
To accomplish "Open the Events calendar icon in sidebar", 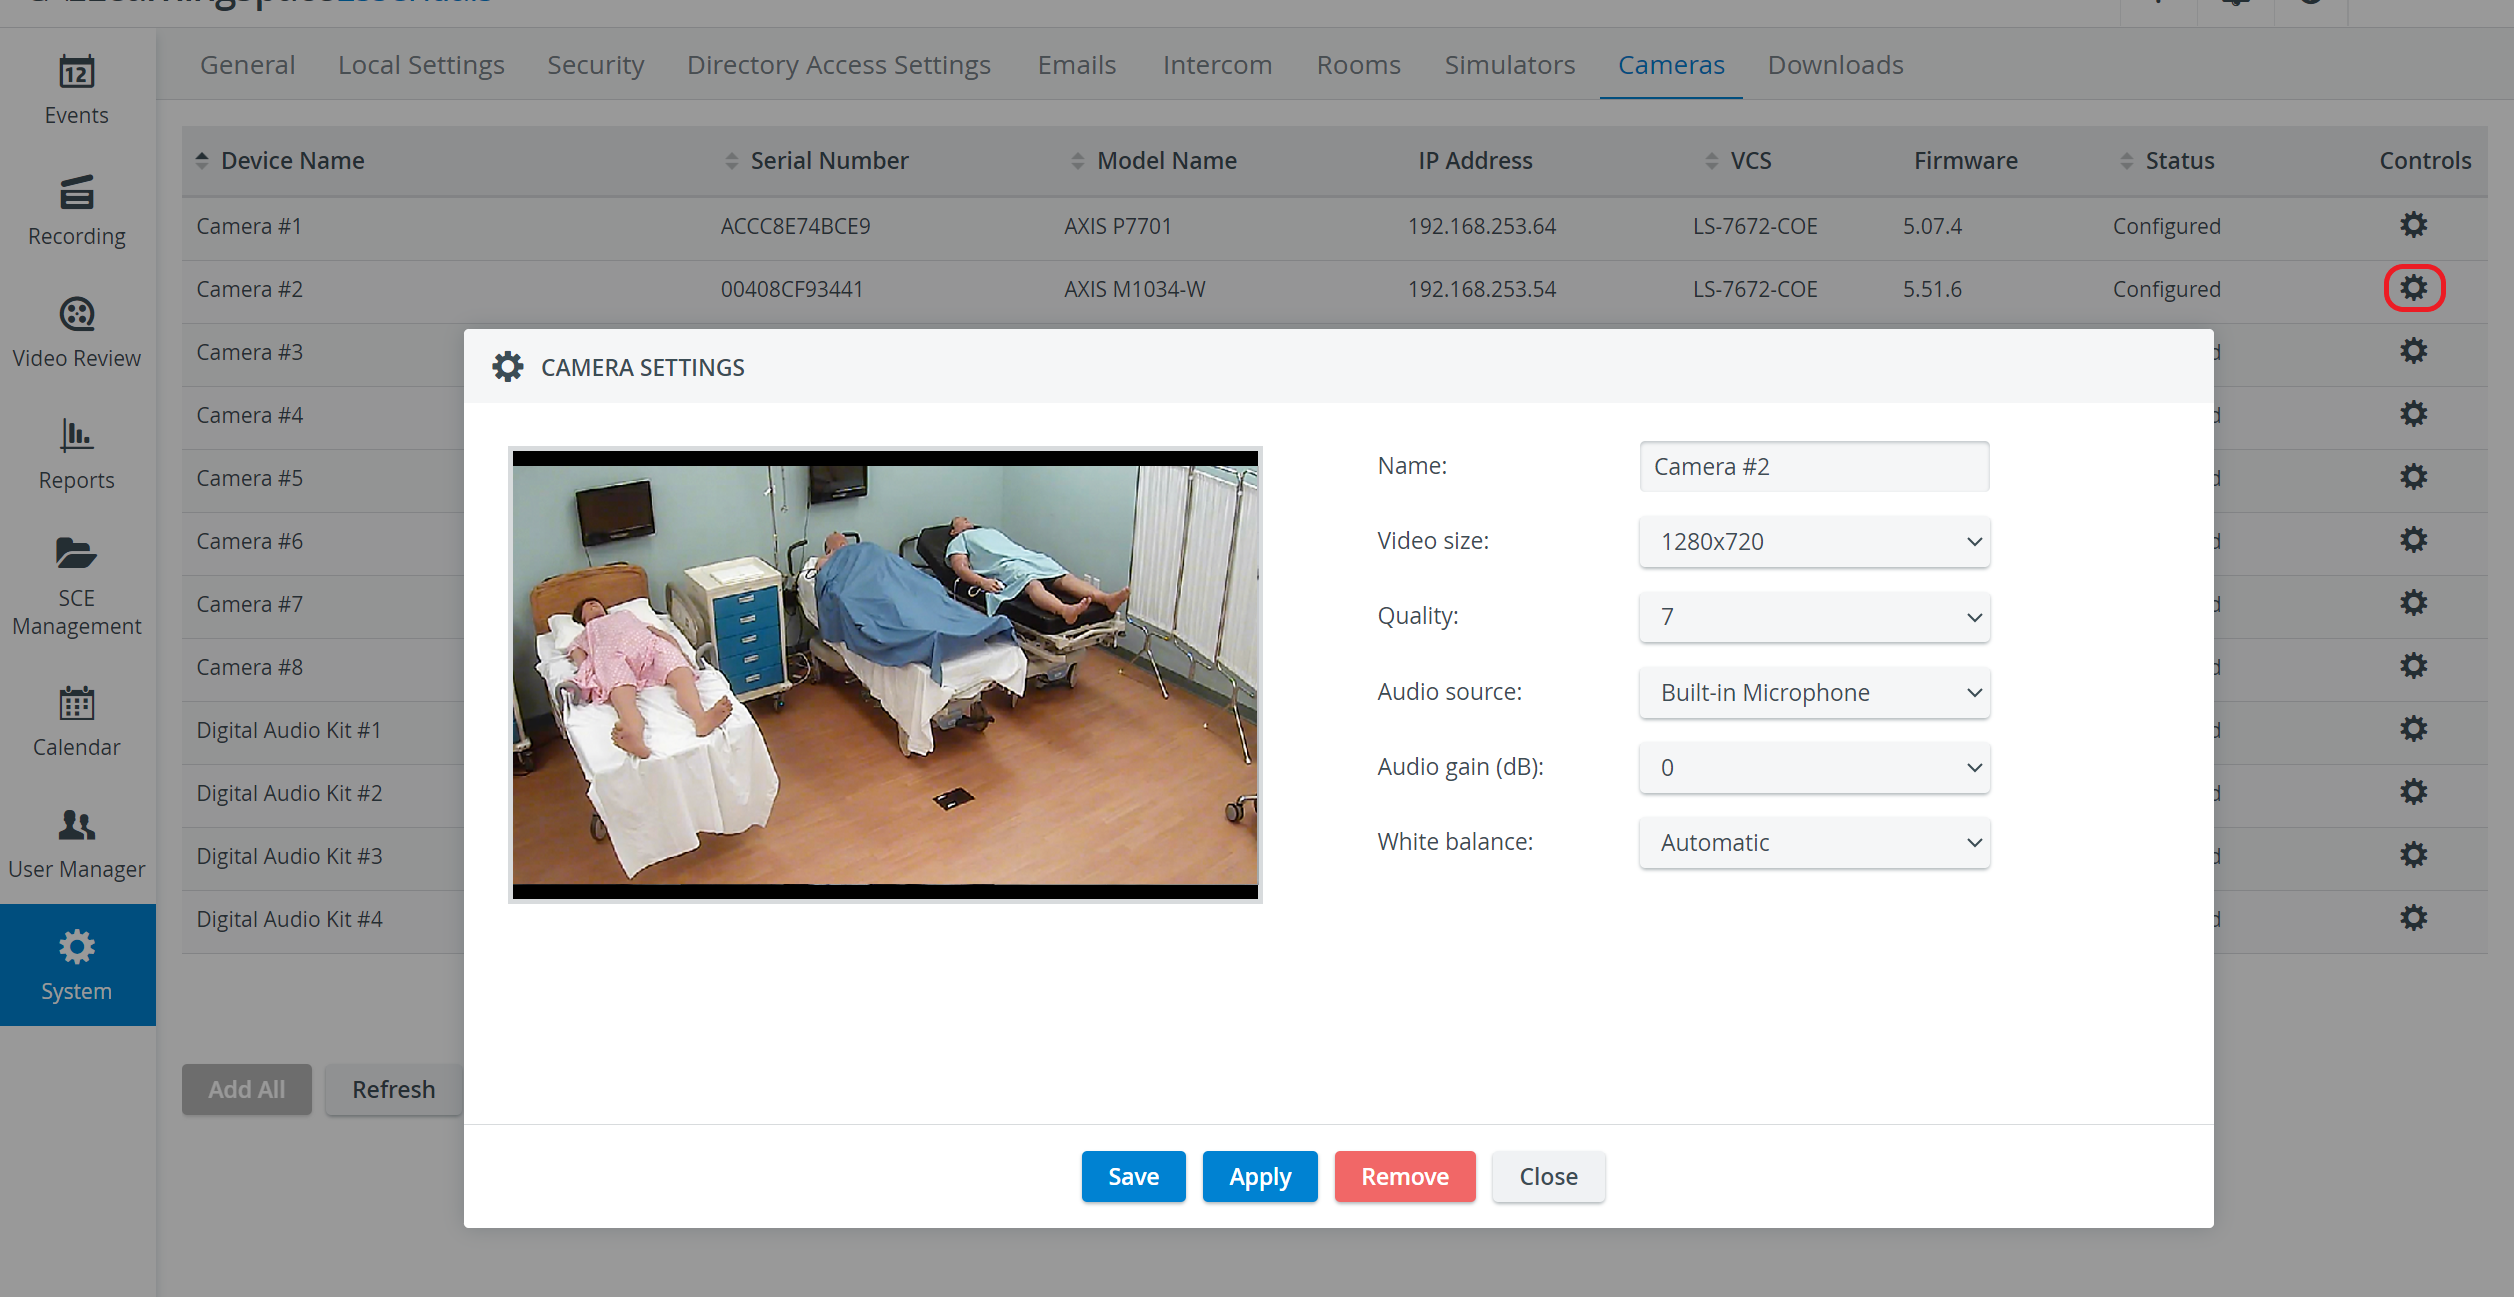I will click(x=76, y=72).
